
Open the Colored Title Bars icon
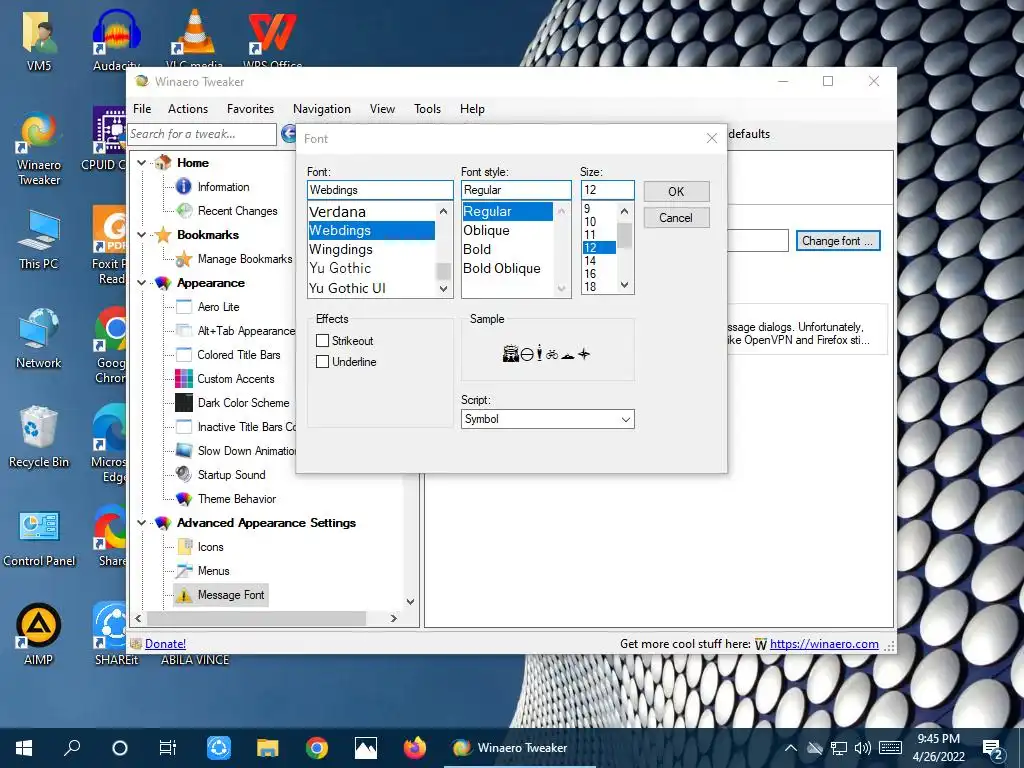184,355
